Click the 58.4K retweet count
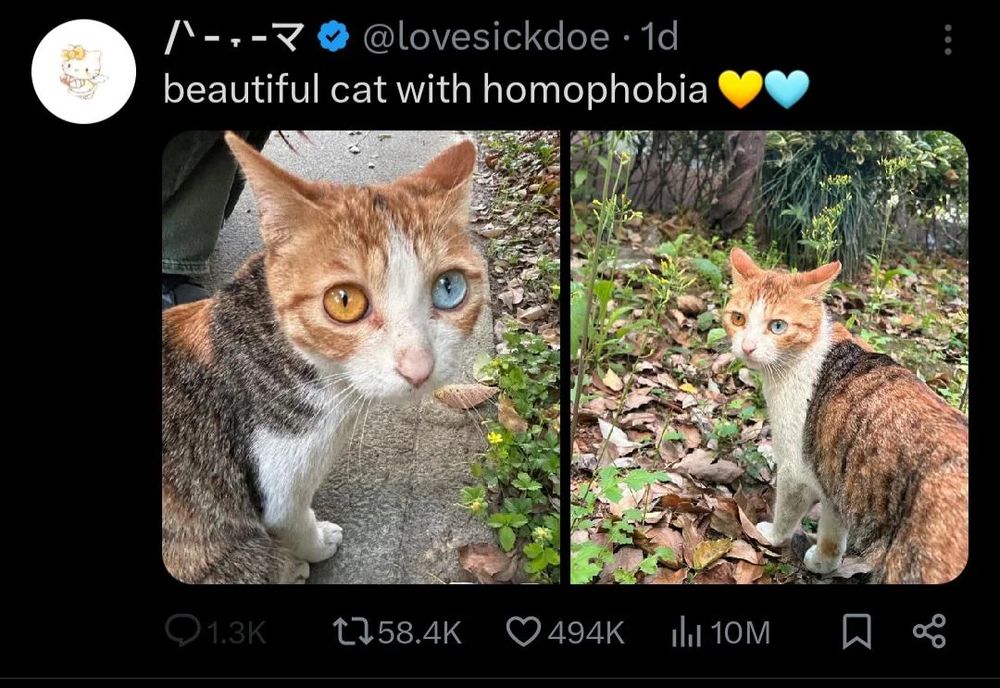The width and height of the screenshot is (1000, 688). [x=420, y=633]
